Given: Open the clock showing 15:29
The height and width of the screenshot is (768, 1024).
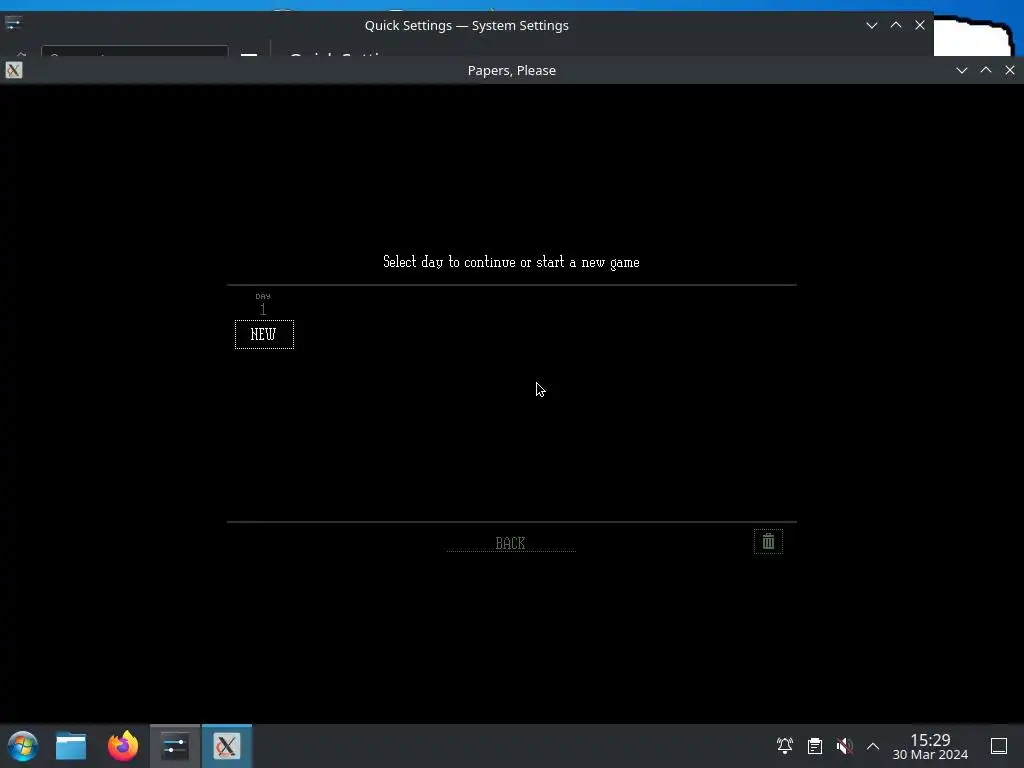Looking at the screenshot, I should click(930, 746).
